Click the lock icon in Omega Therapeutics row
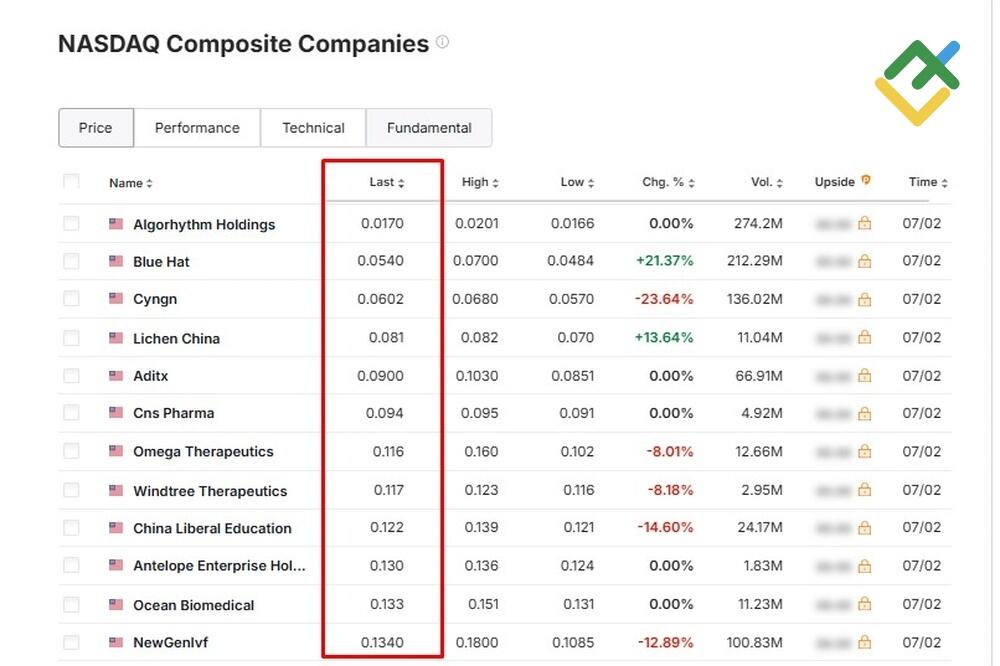This screenshot has width=1000, height=666. point(865,452)
